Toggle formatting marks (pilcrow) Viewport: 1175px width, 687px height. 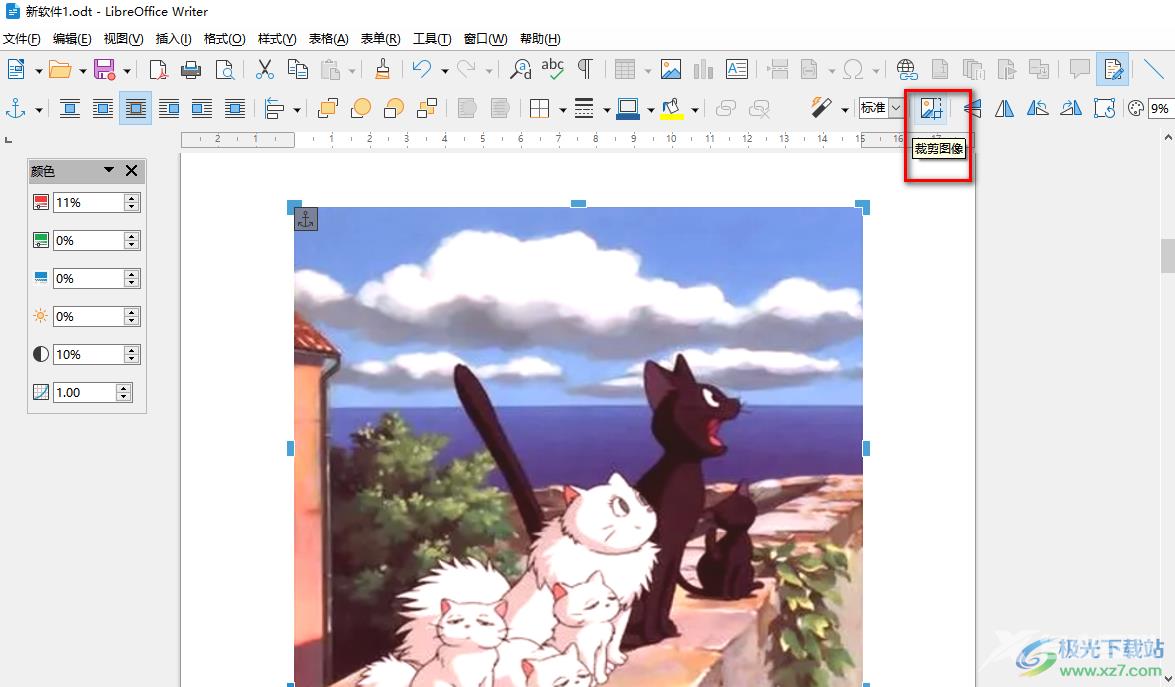(x=585, y=70)
